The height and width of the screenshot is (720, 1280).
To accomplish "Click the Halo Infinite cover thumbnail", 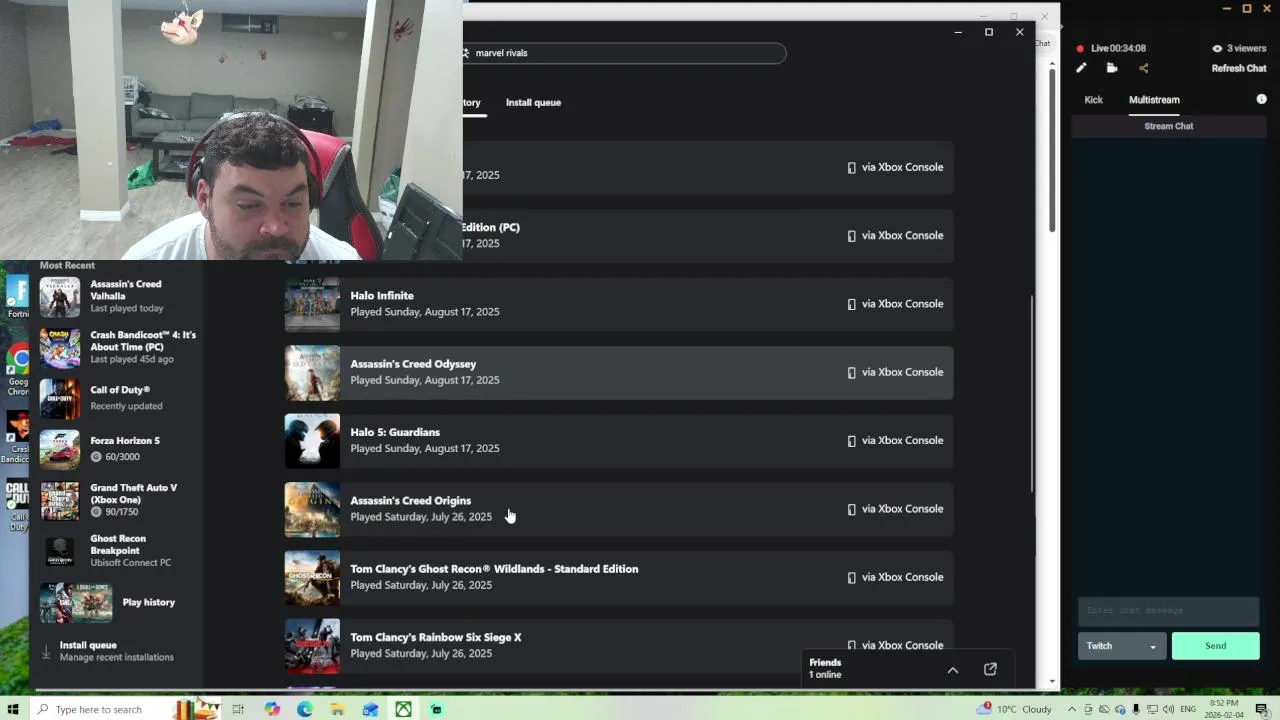I will point(312,304).
